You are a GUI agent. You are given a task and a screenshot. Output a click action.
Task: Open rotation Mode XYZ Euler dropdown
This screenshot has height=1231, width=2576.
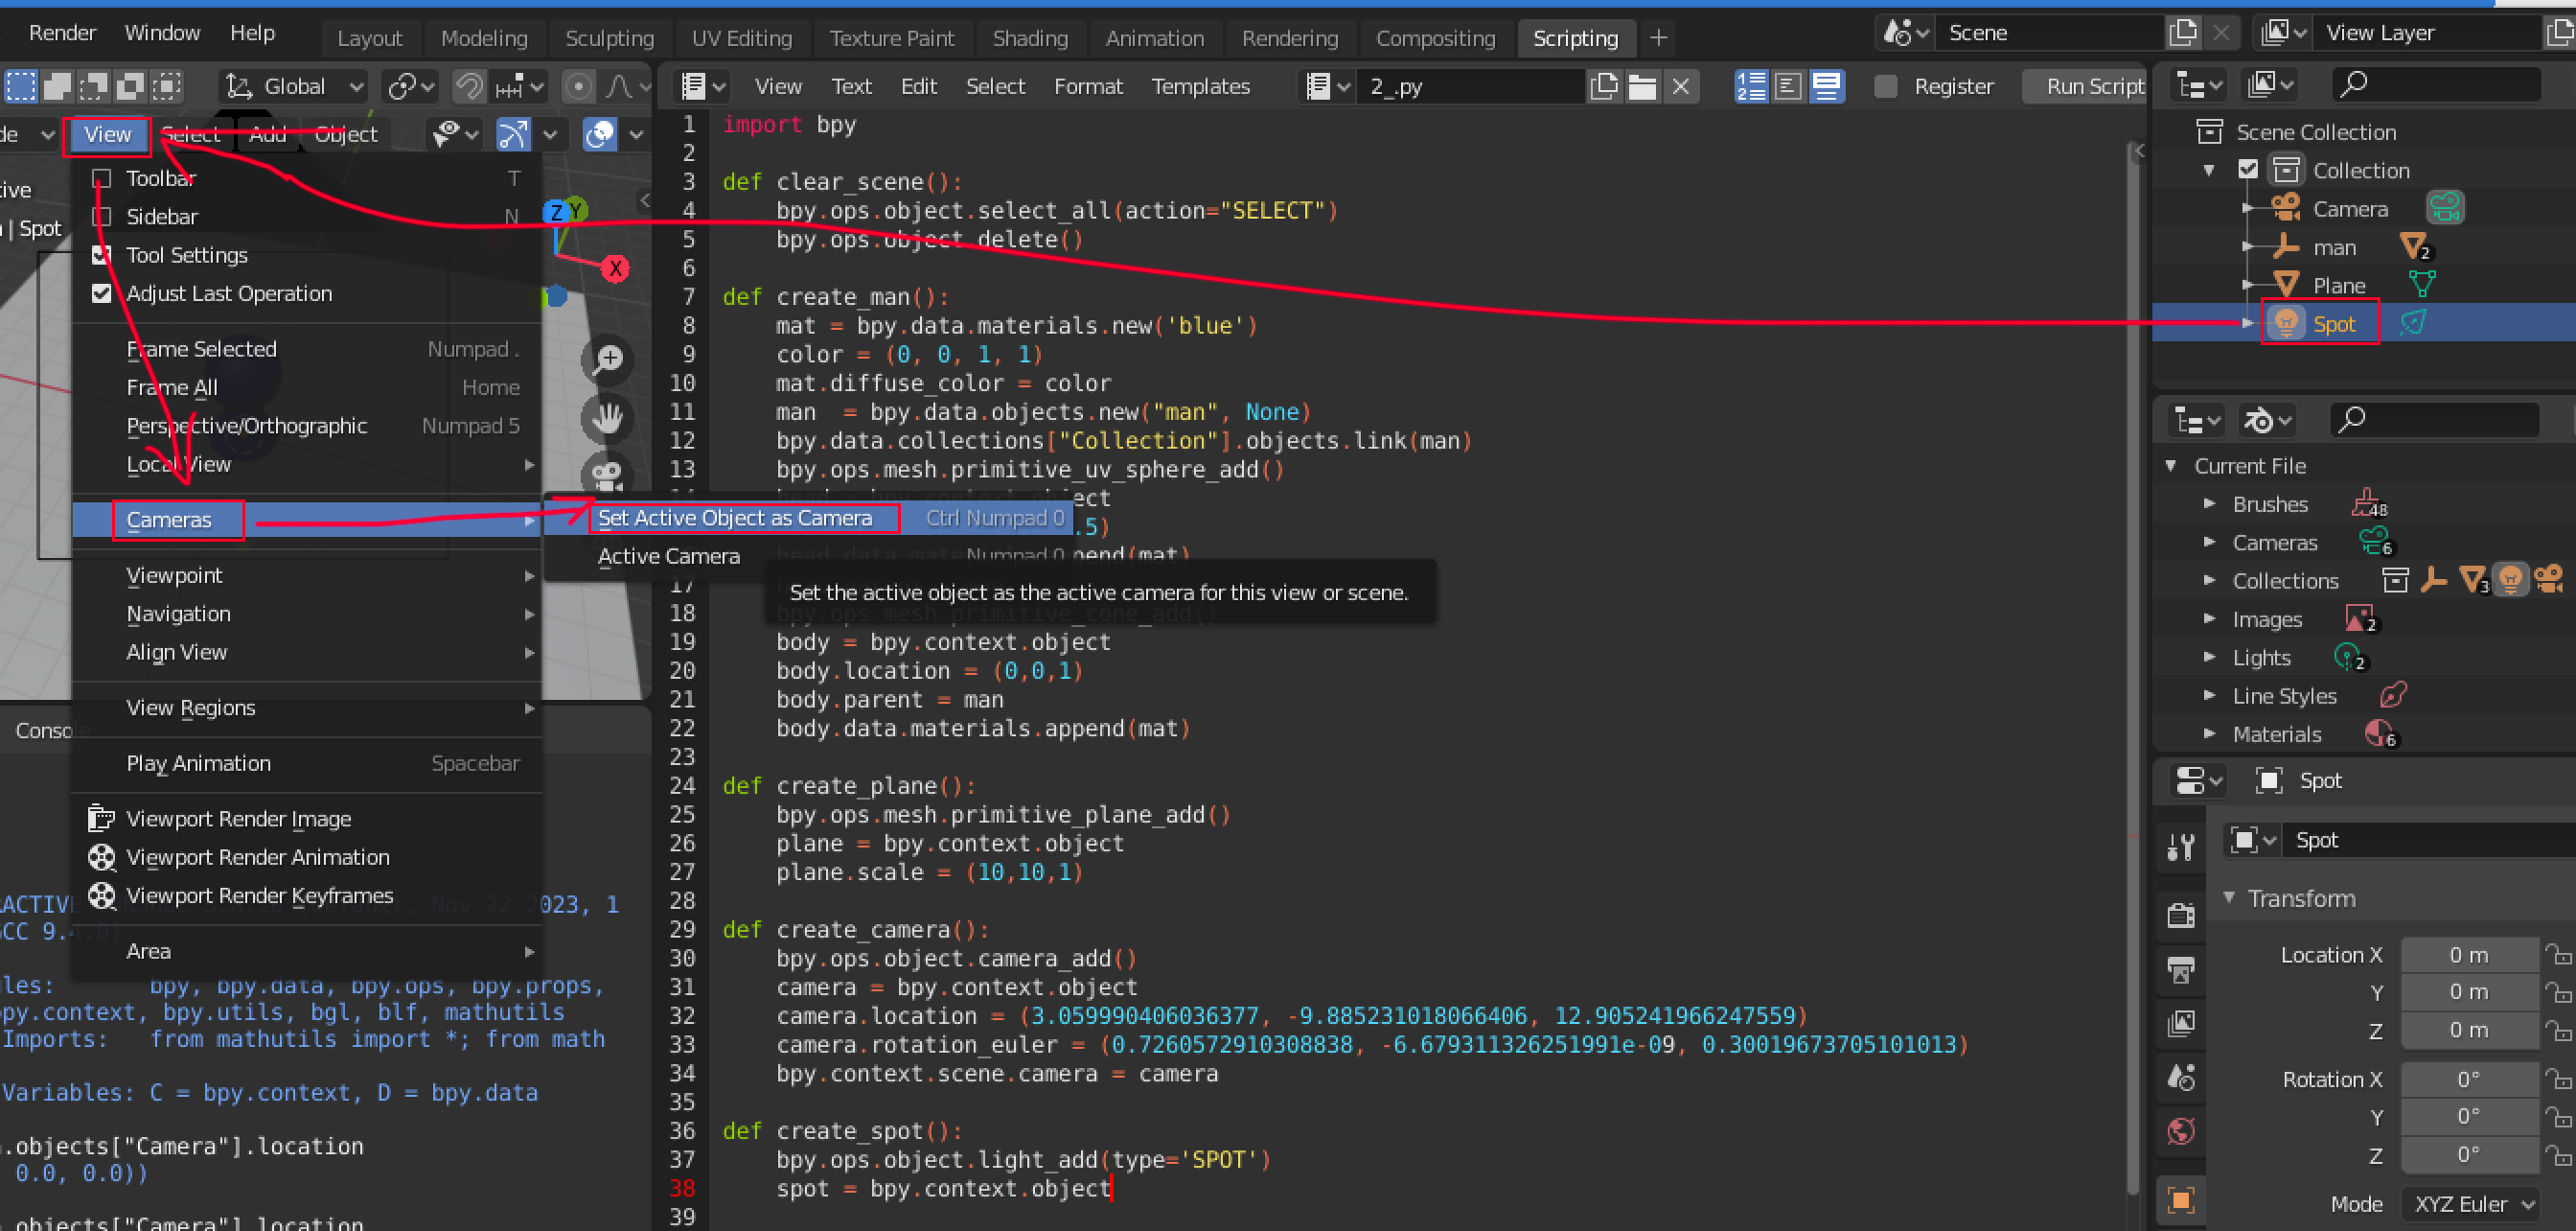pos(2469,1204)
